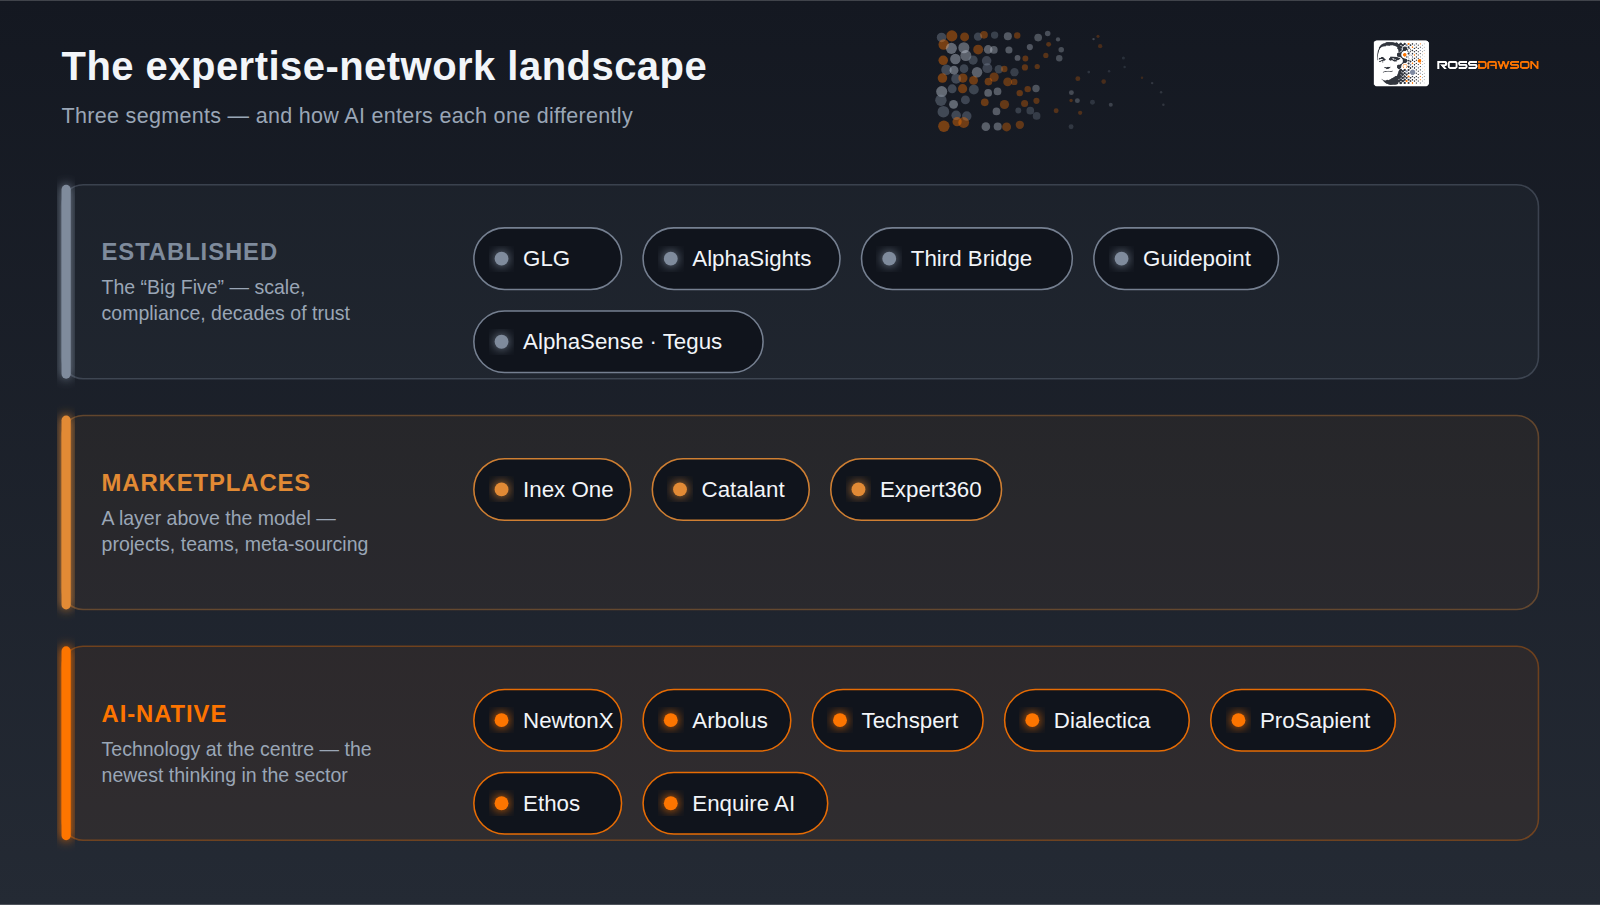Open the AlphaSights chip

click(741, 259)
